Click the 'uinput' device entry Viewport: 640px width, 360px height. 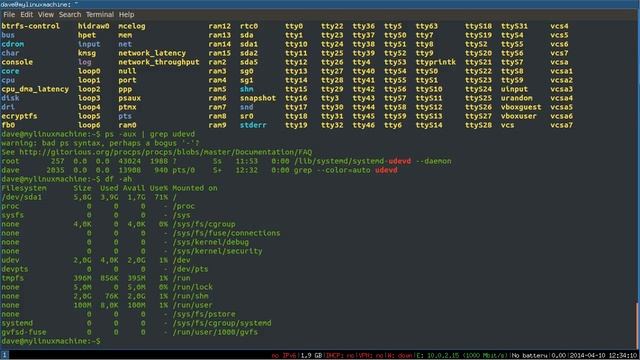tap(514, 89)
